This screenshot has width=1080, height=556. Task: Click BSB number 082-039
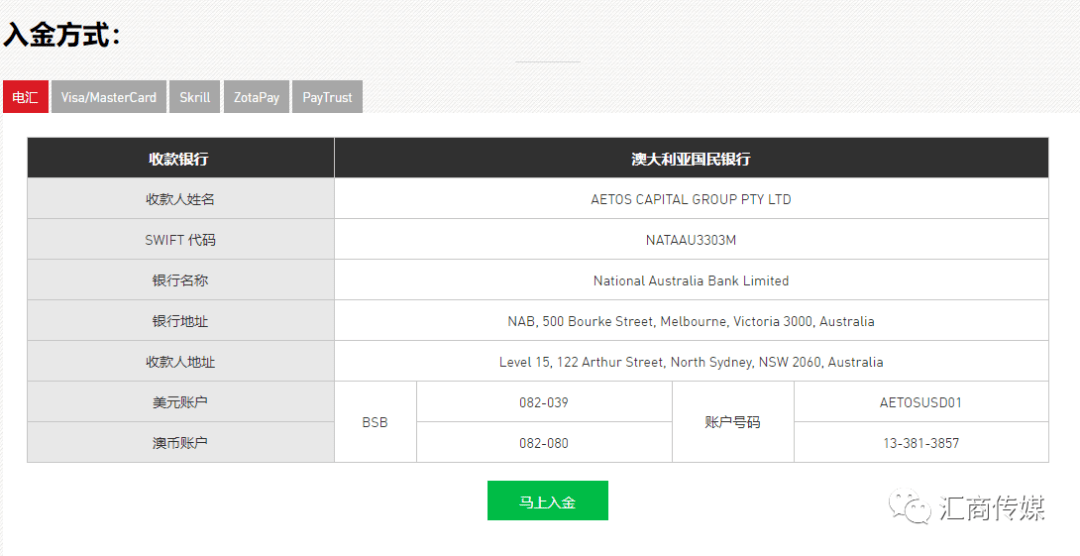[x=544, y=402]
